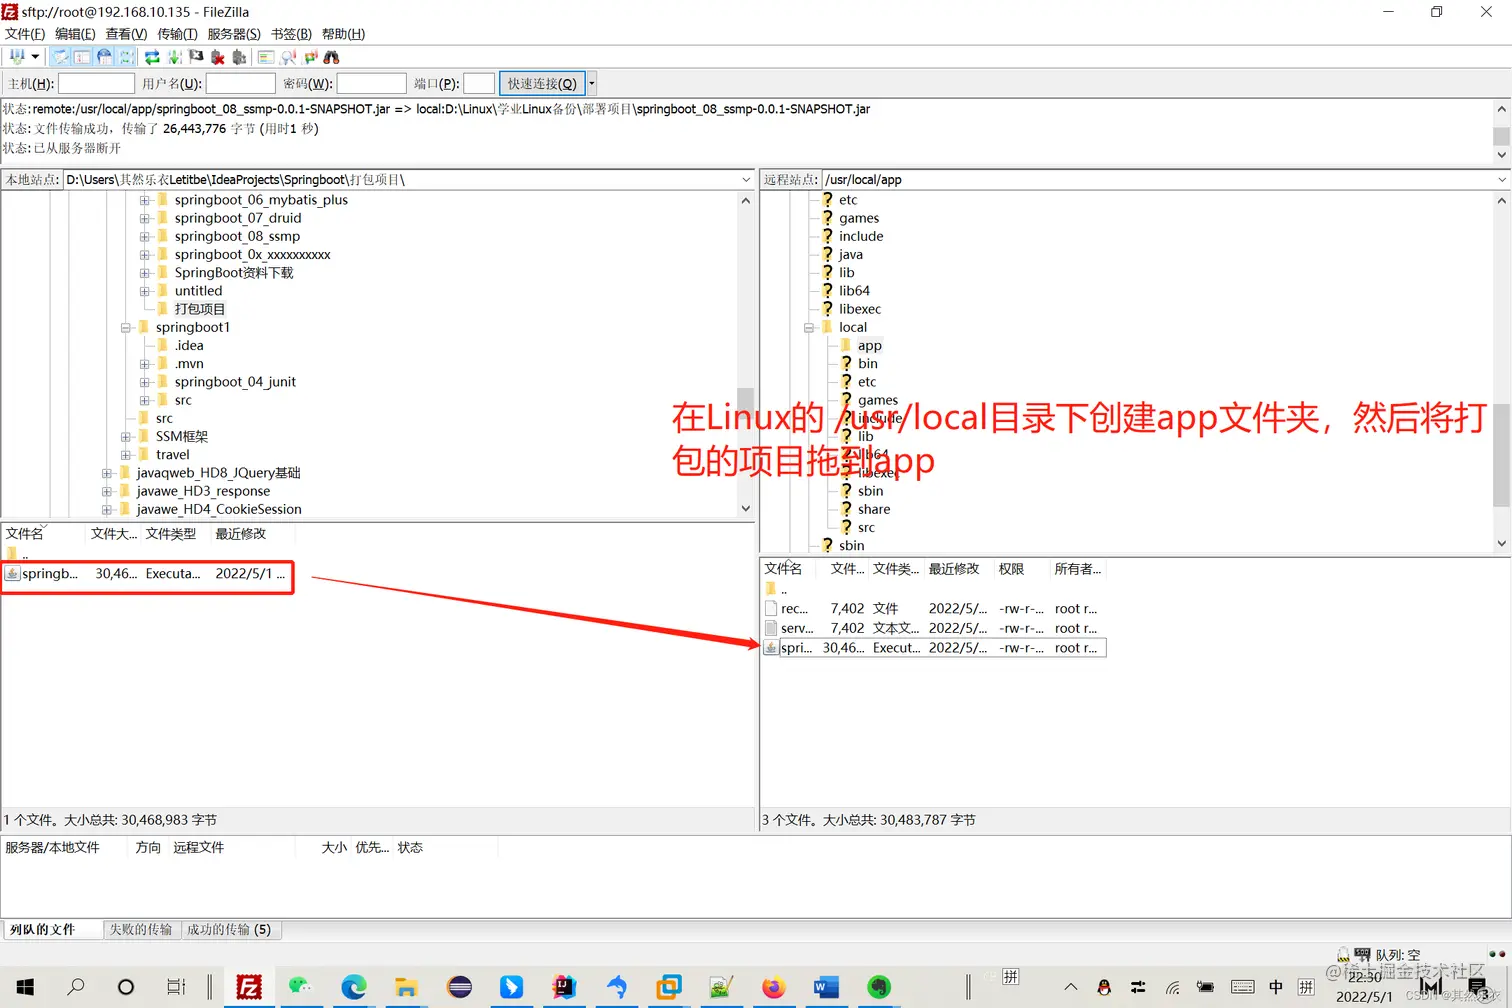The height and width of the screenshot is (1008, 1512).
Task: Open the Site Manager toolbar icon
Action: [x=16, y=57]
